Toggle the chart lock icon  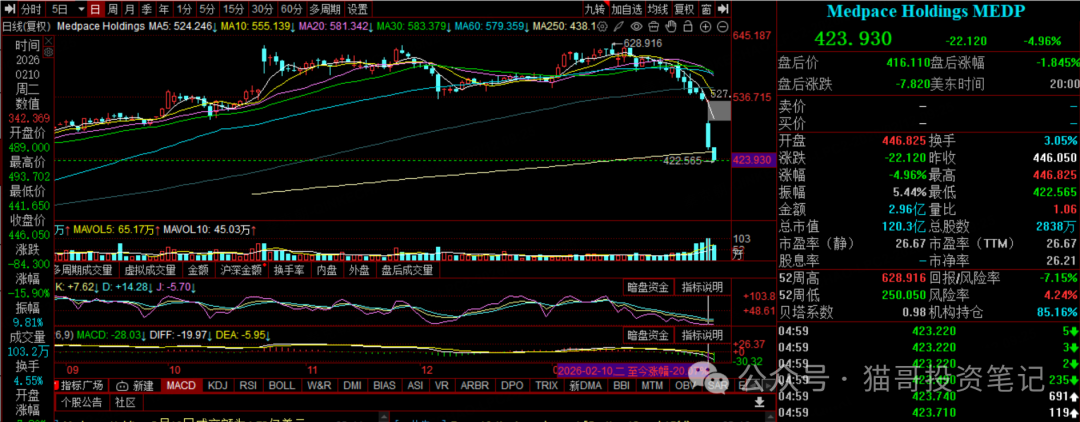click(x=689, y=26)
